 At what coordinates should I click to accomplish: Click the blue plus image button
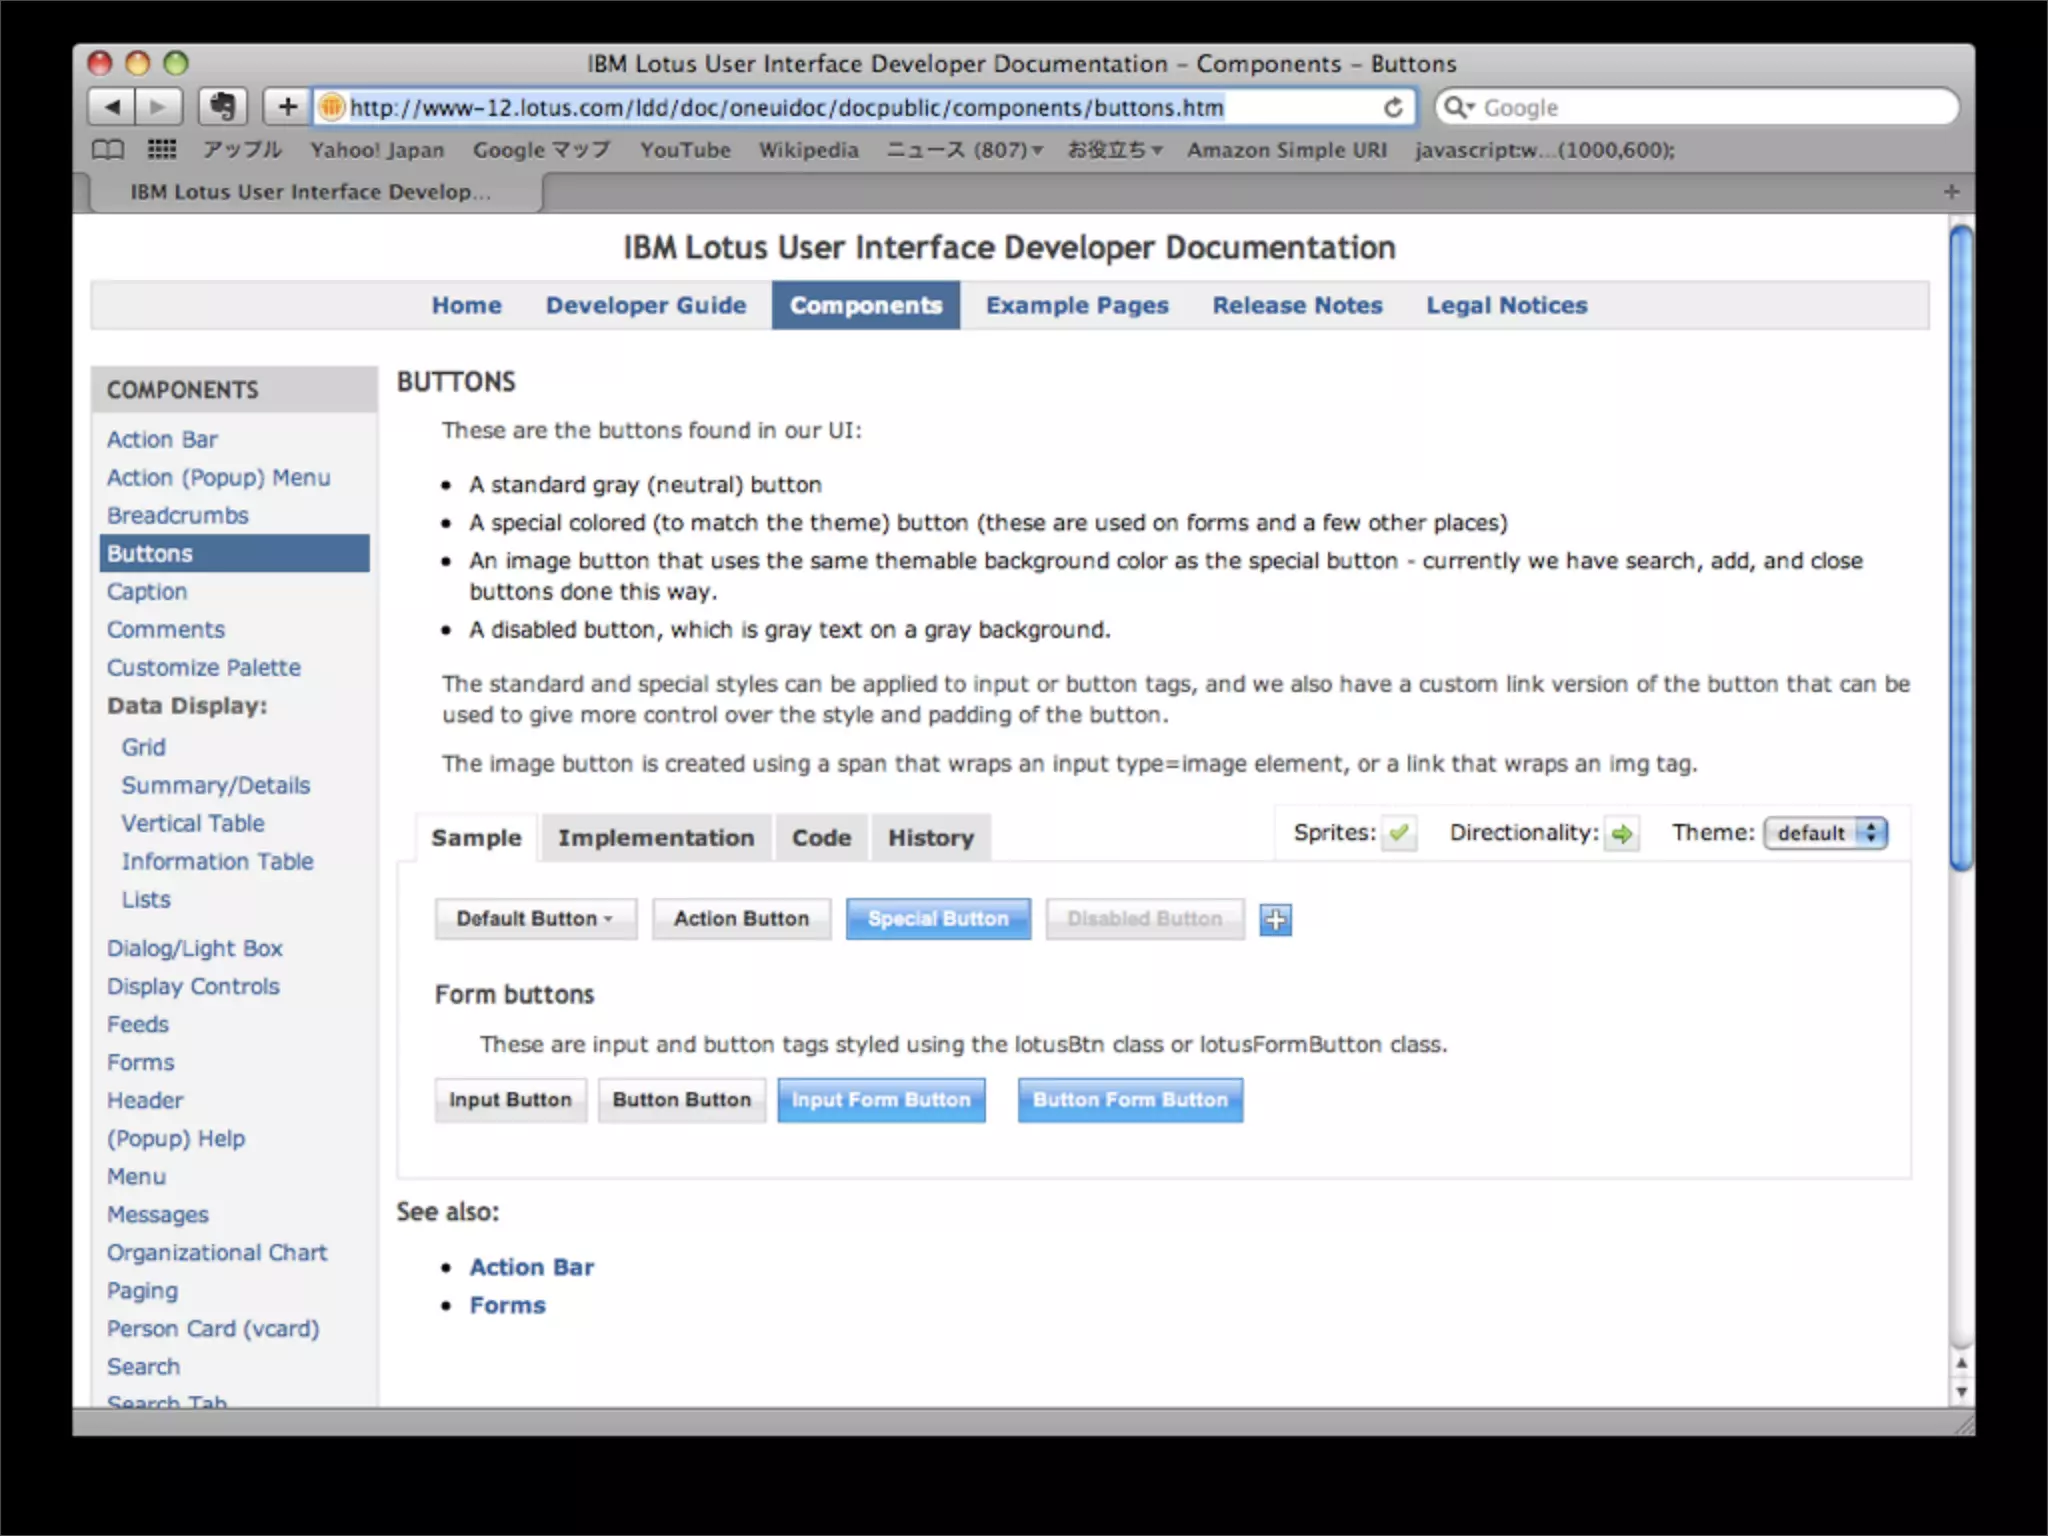point(1275,919)
